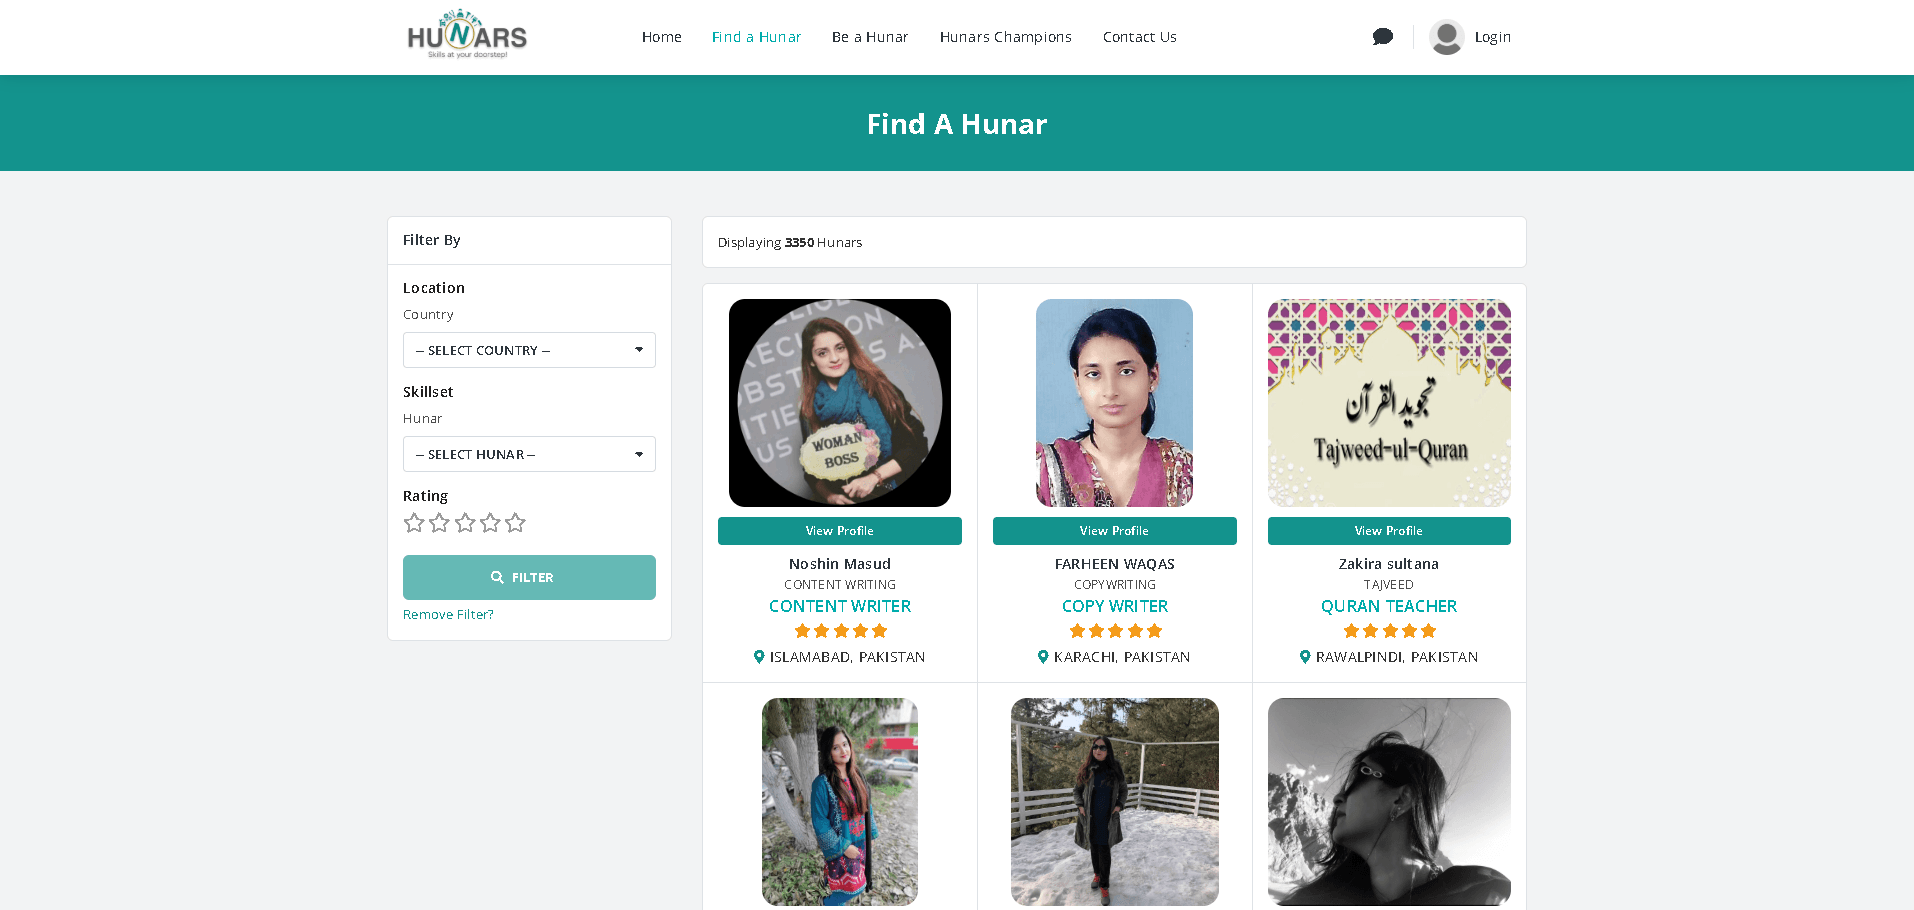Open the chat messages icon
1914x910 pixels.
pos(1383,37)
